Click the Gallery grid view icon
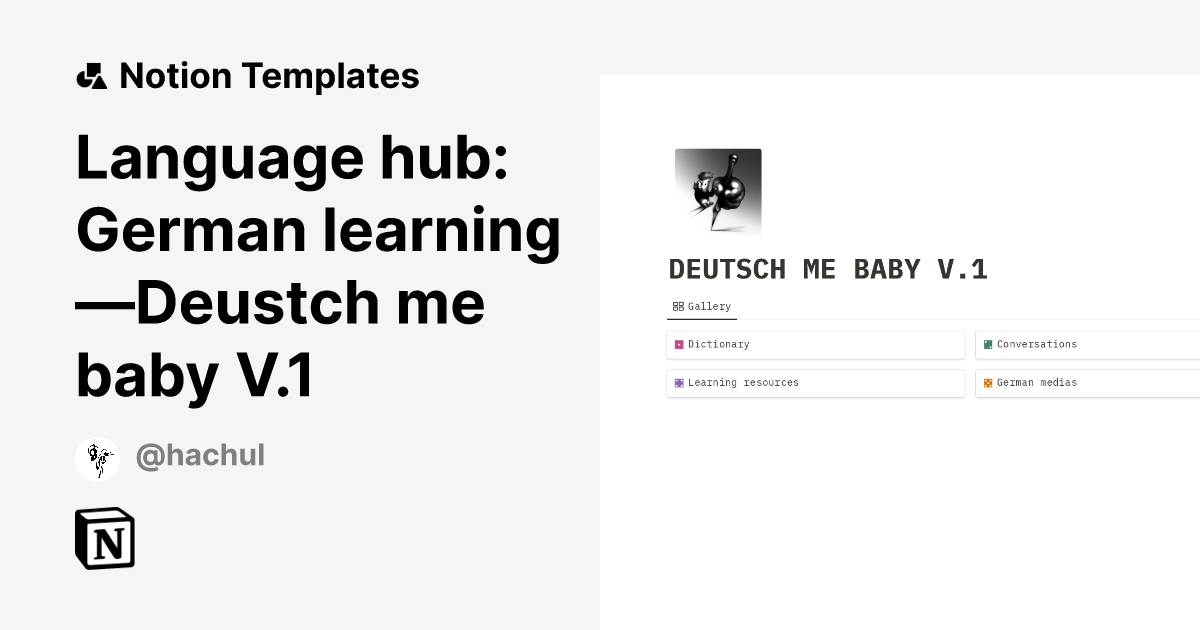Viewport: 1200px width, 630px height. (x=677, y=305)
